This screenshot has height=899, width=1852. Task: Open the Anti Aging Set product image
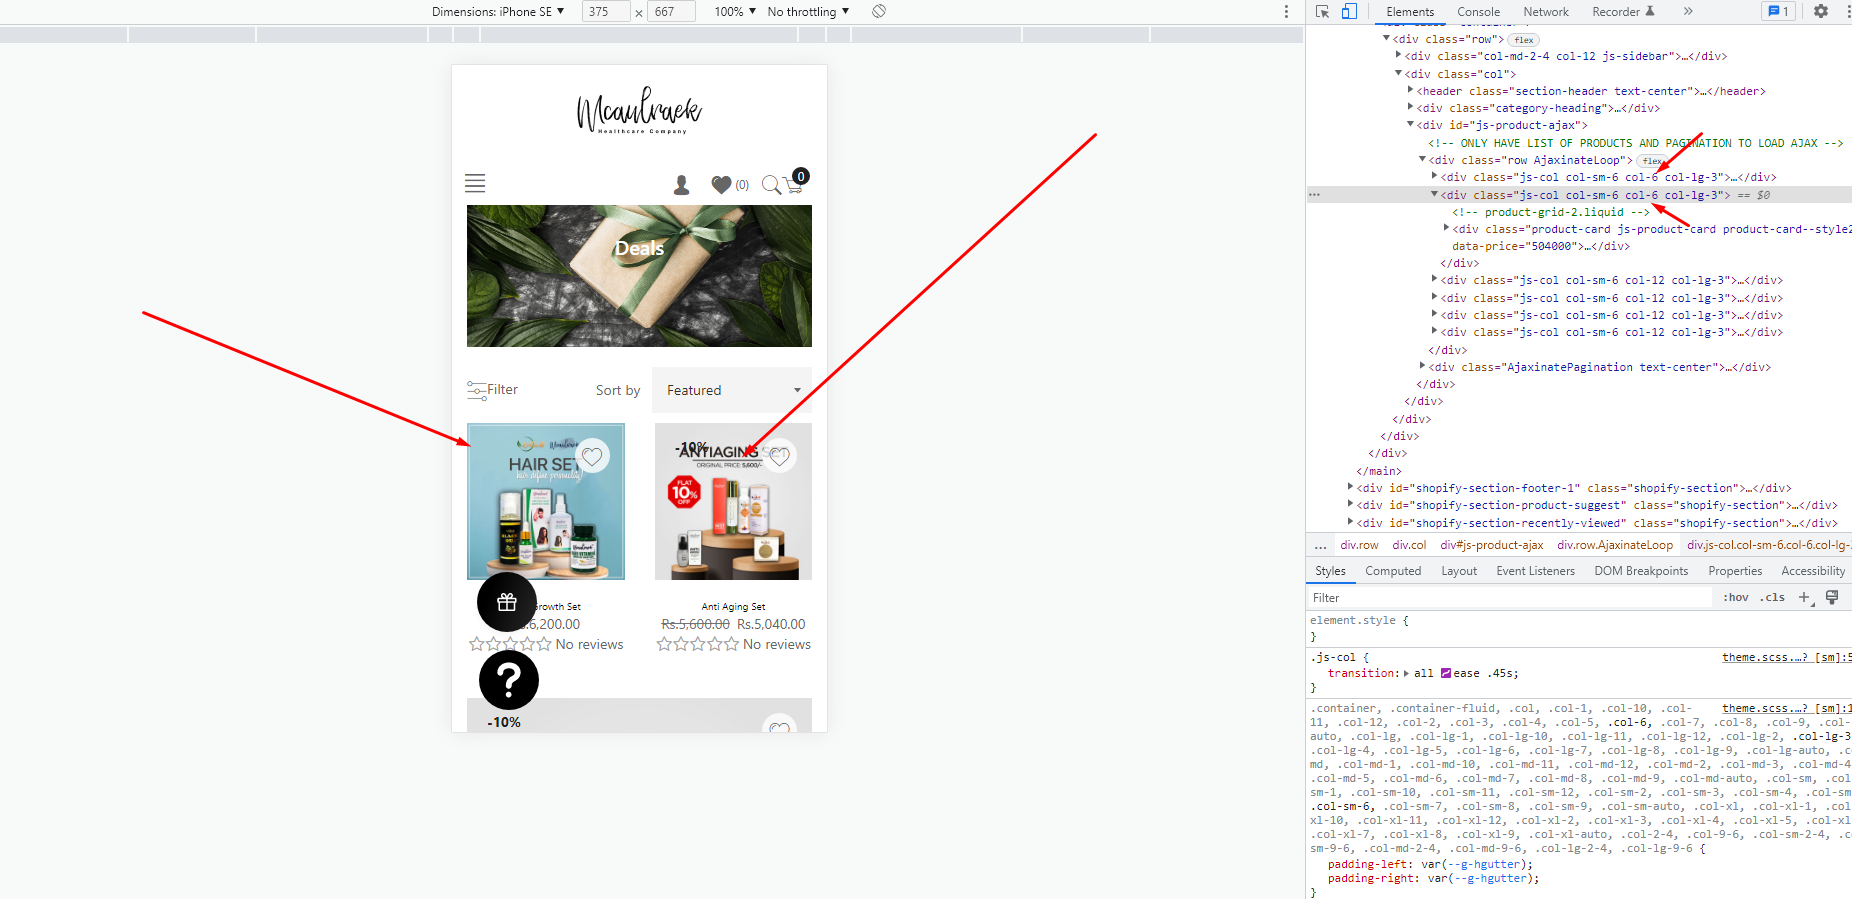[x=733, y=501]
